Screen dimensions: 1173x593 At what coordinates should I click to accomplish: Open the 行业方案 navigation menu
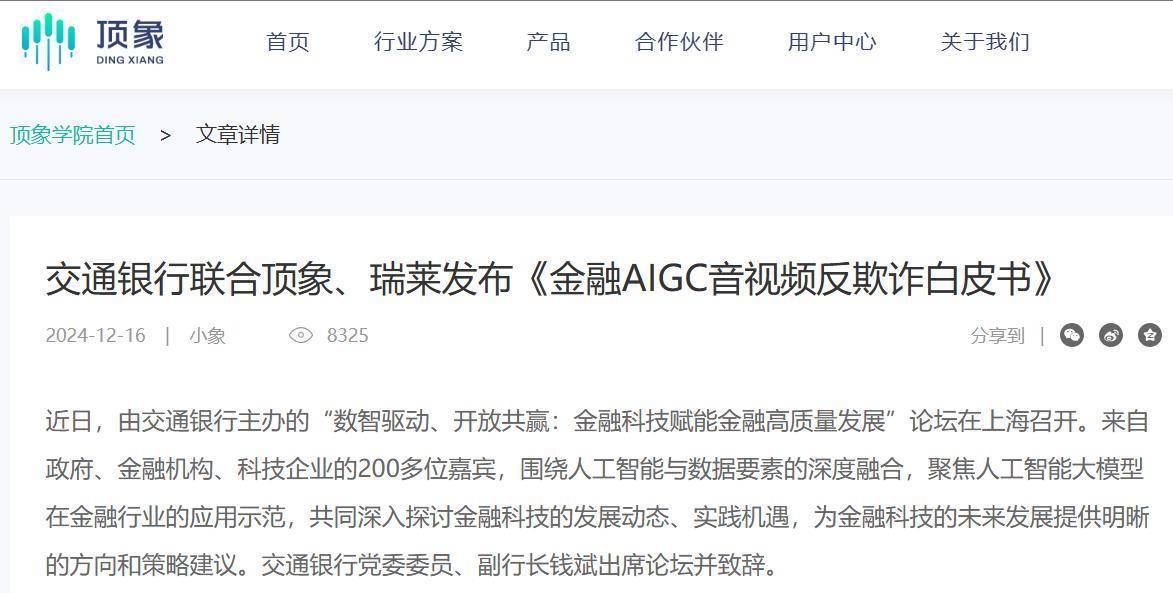point(418,42)
